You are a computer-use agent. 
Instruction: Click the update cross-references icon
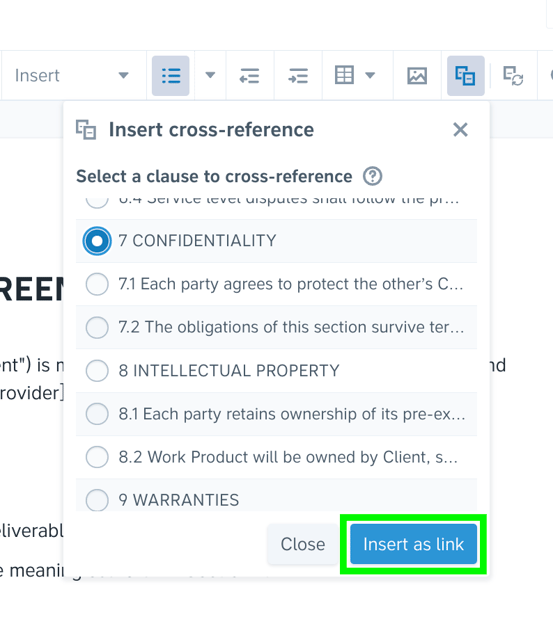coord(513,76)
